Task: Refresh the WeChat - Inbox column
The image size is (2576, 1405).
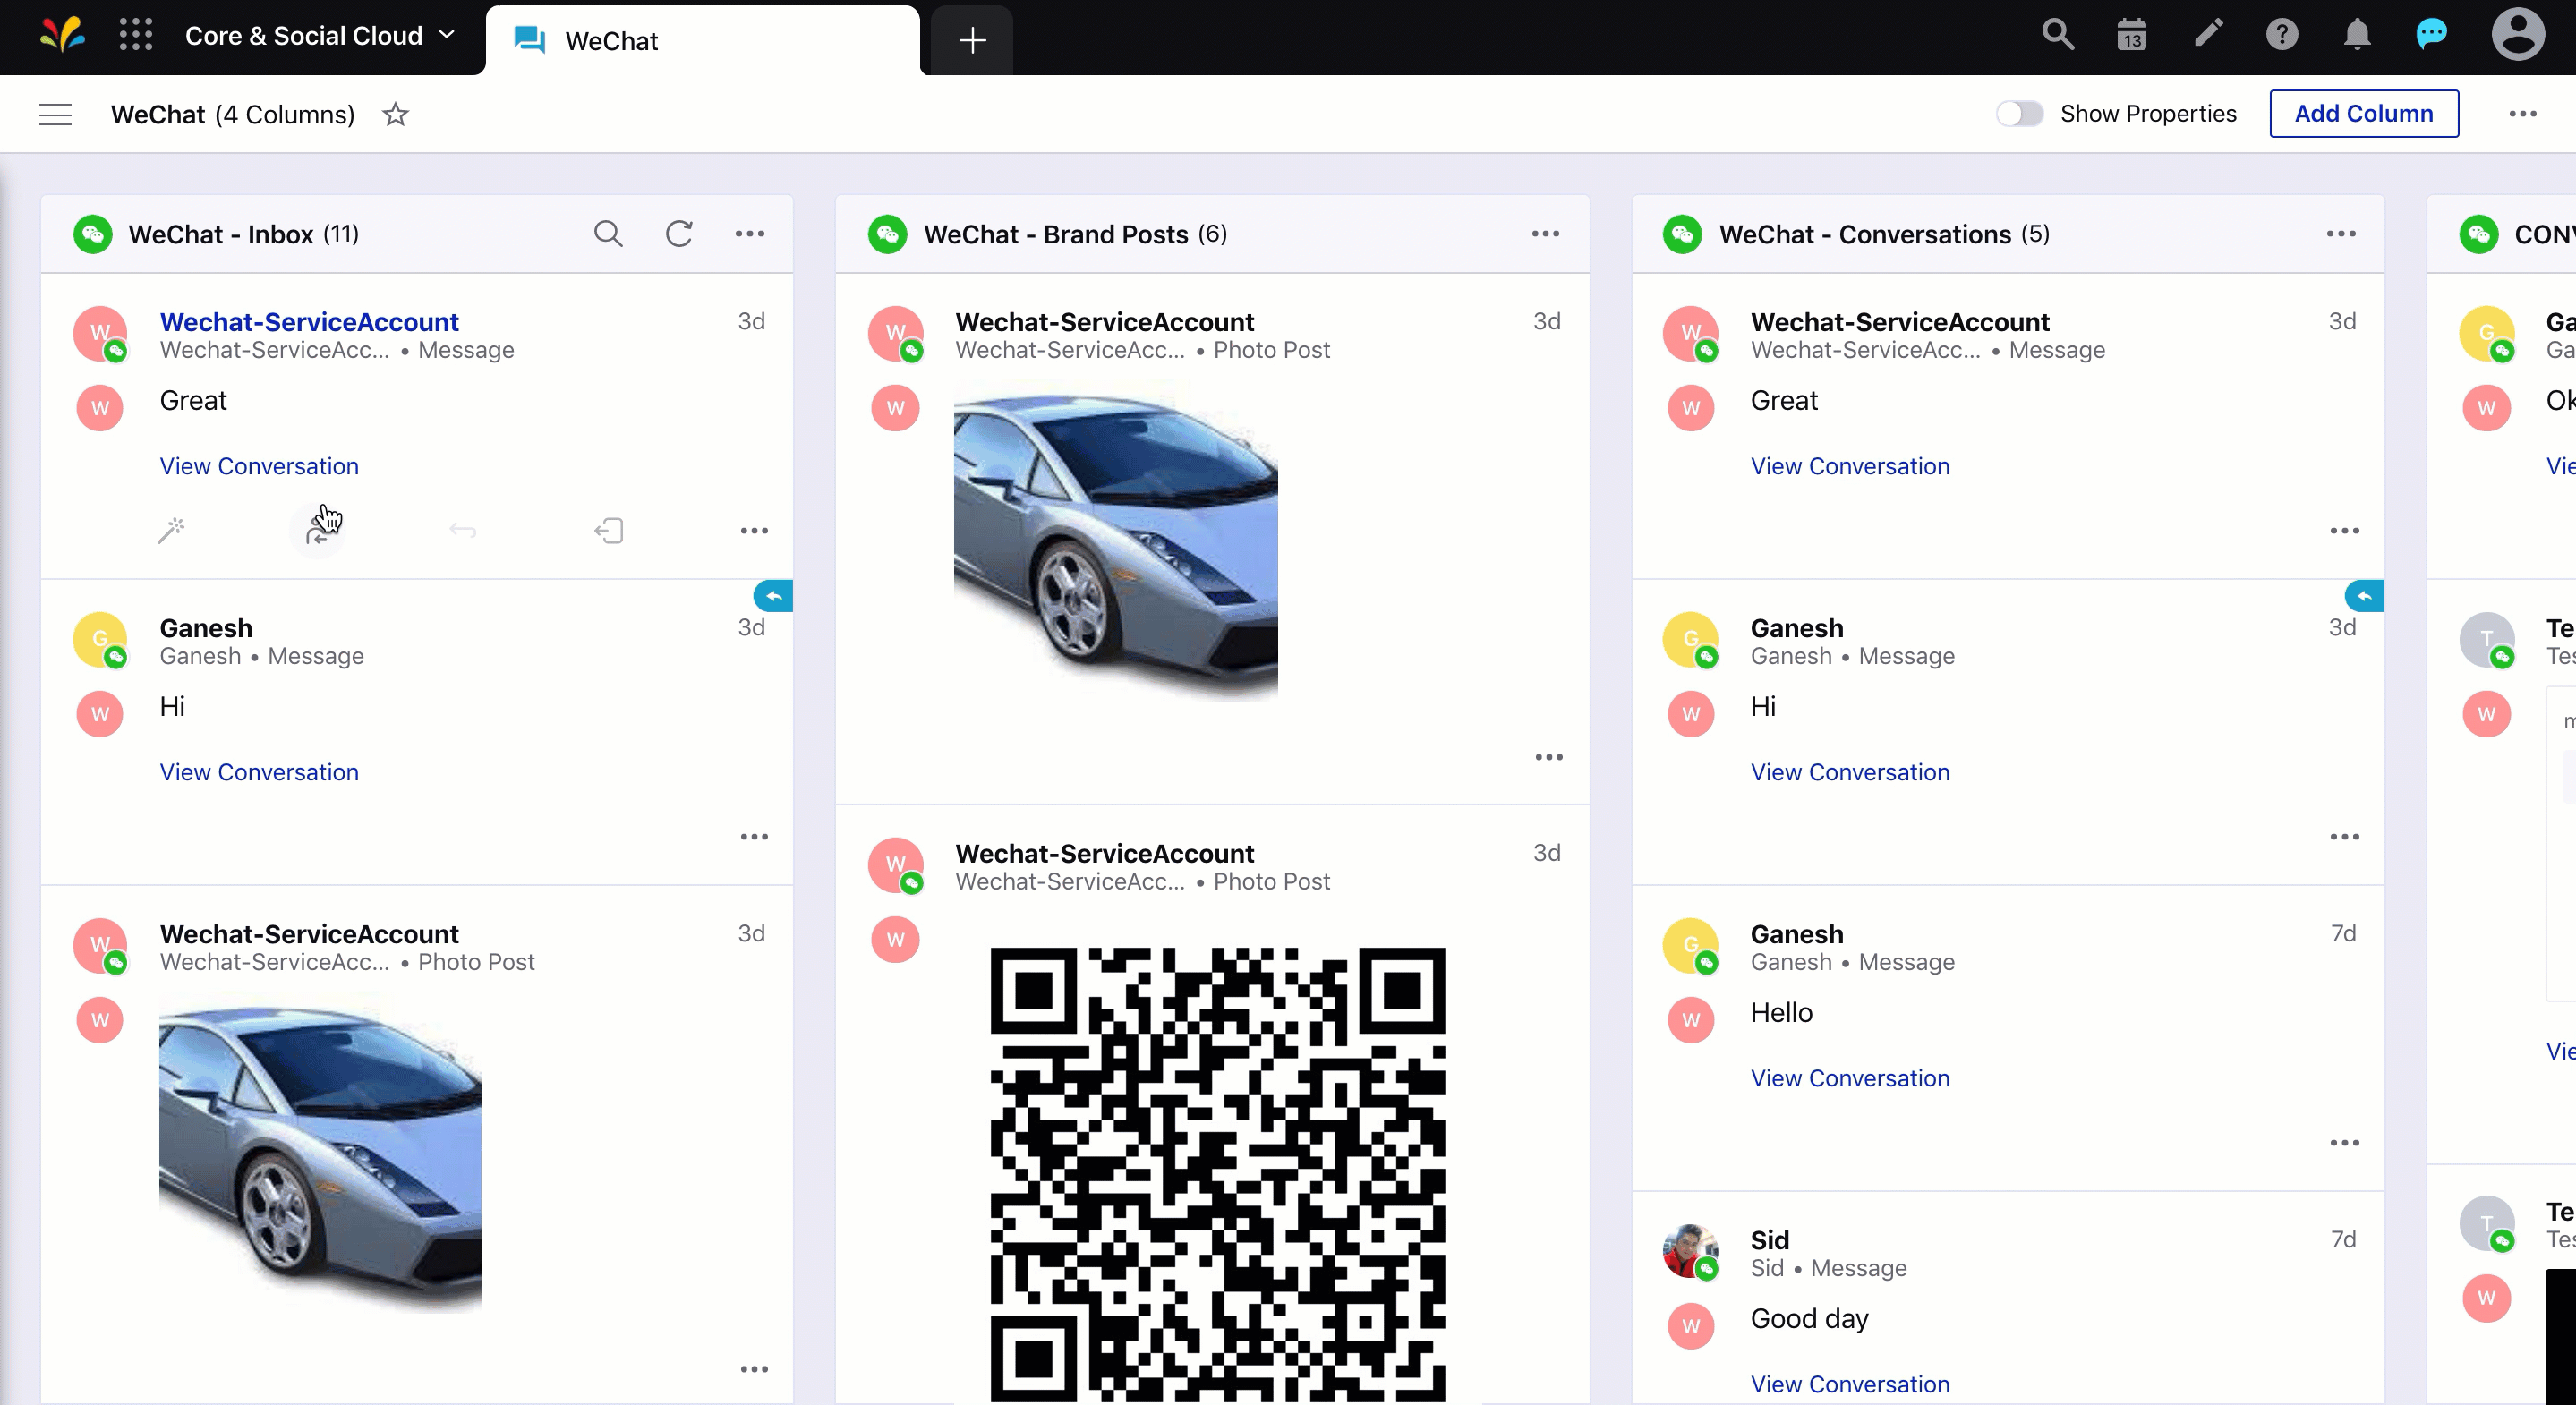Action: (x=679, y=234)
